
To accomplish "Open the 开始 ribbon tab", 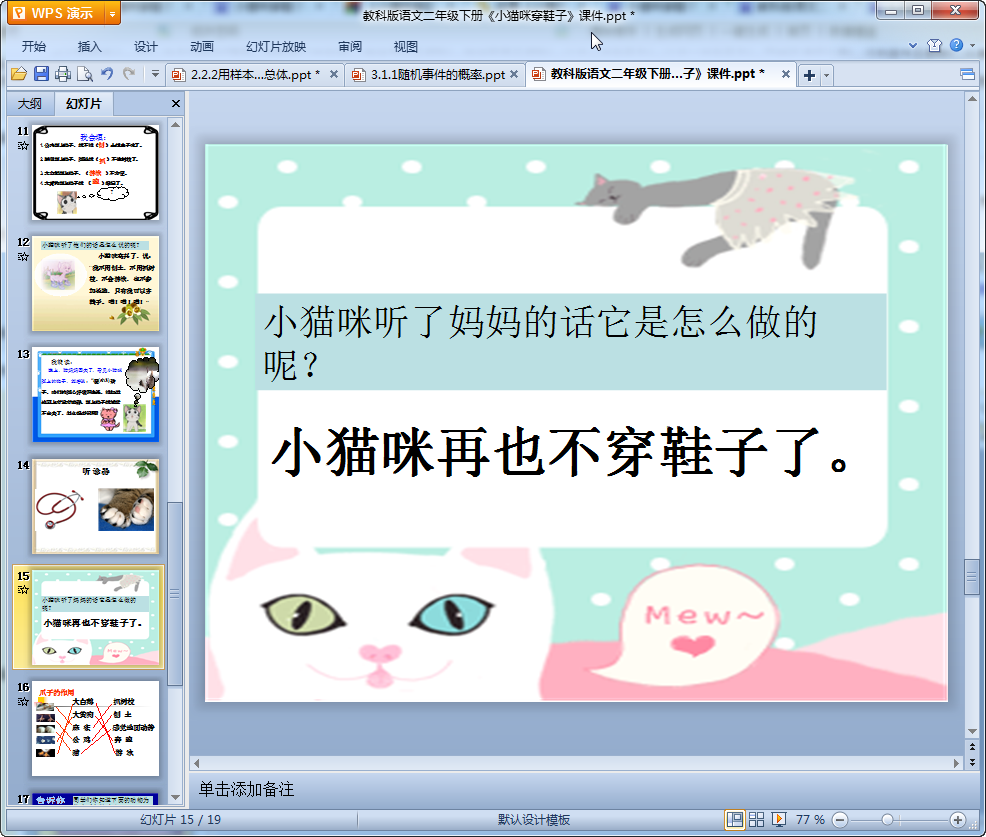I will pyautogui.click(x=34, y=47).
